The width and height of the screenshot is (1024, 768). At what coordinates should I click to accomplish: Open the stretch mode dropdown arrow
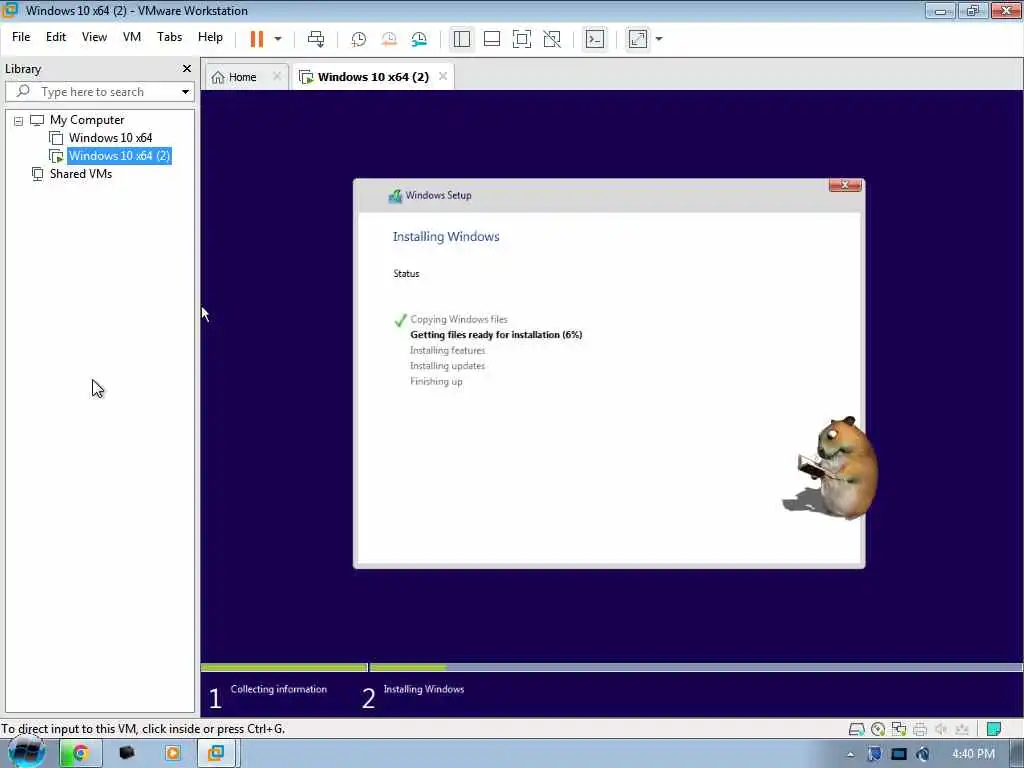[659, 39]
